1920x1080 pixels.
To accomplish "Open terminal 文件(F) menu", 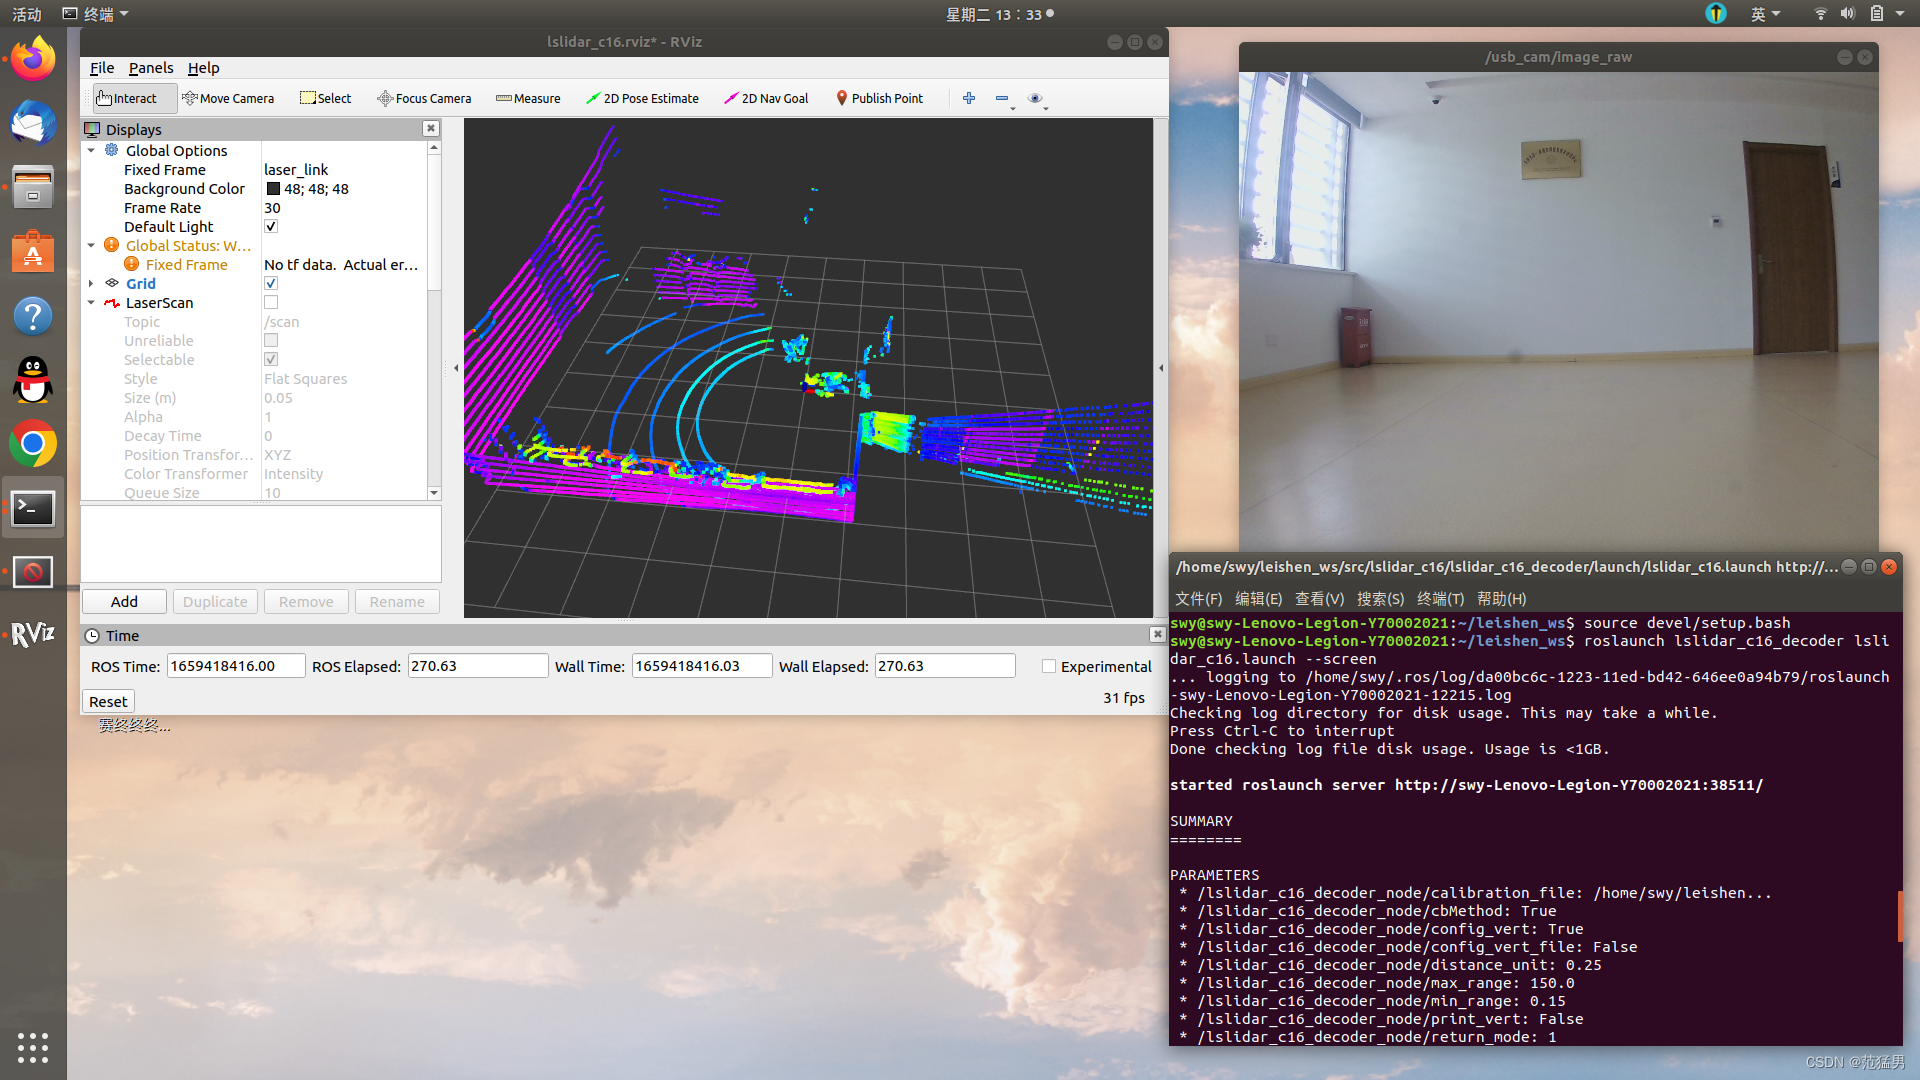I will click(x=1198, y=599).
